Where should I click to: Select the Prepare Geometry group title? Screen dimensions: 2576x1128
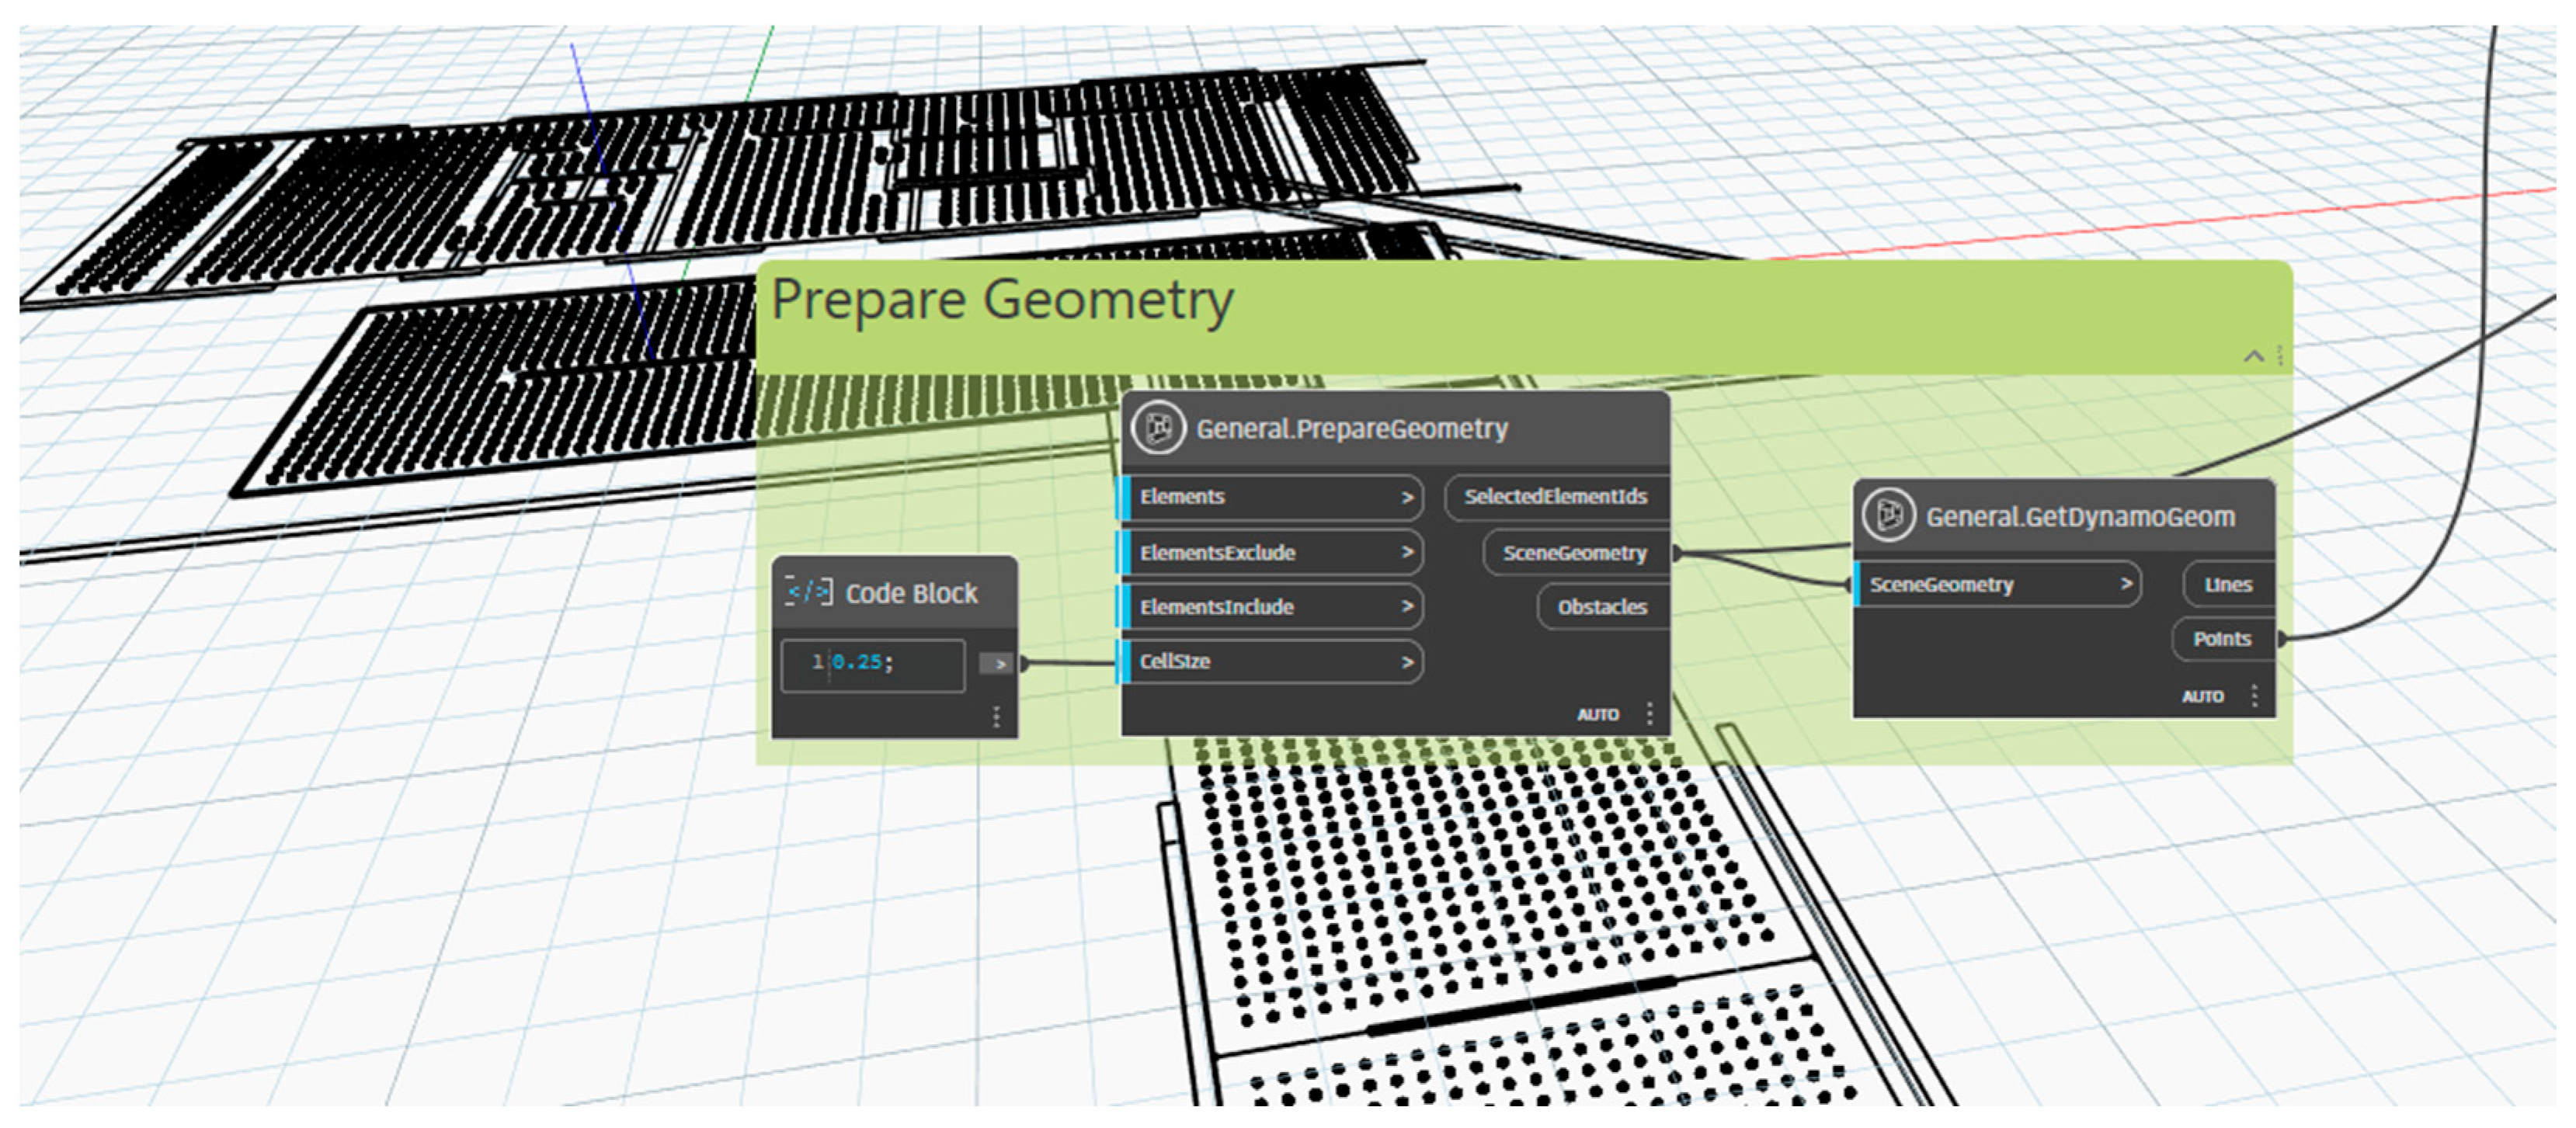(1002, 300)
